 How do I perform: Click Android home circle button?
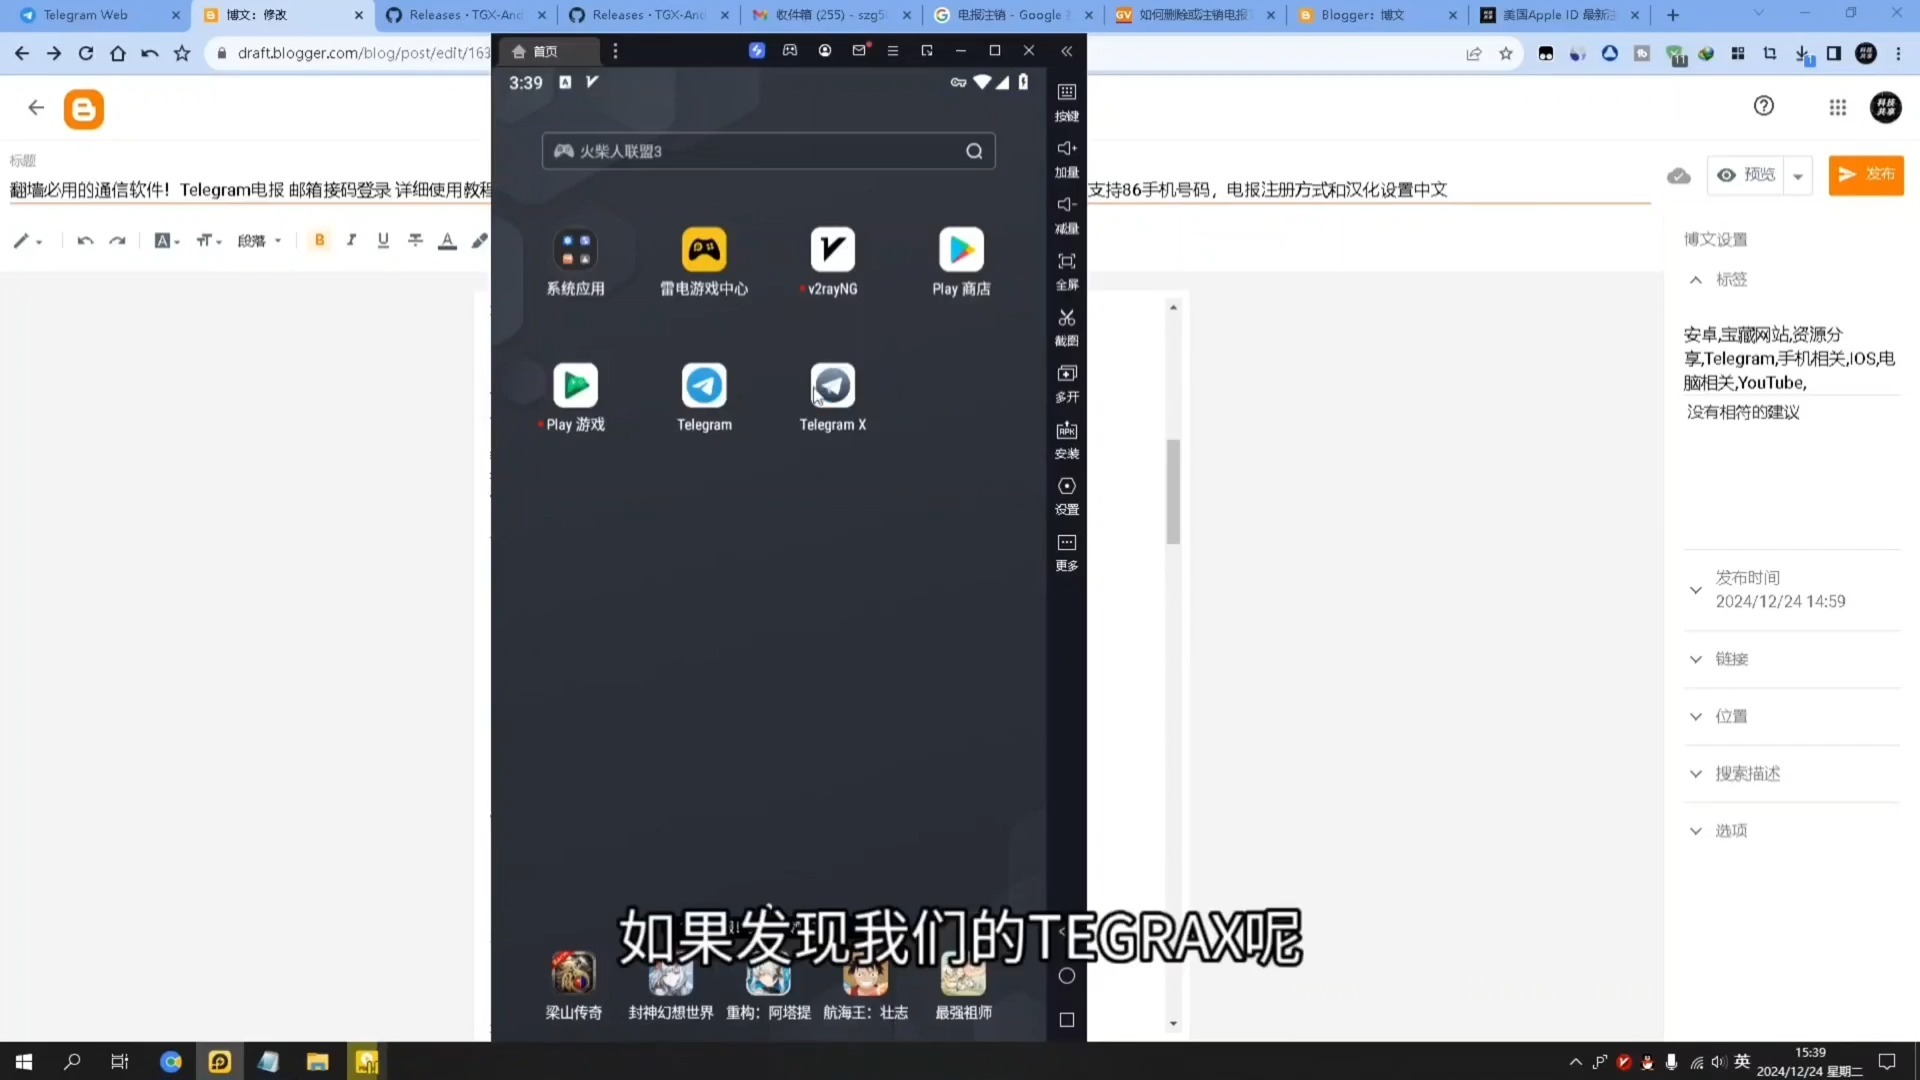click(x=1067, y=976)
